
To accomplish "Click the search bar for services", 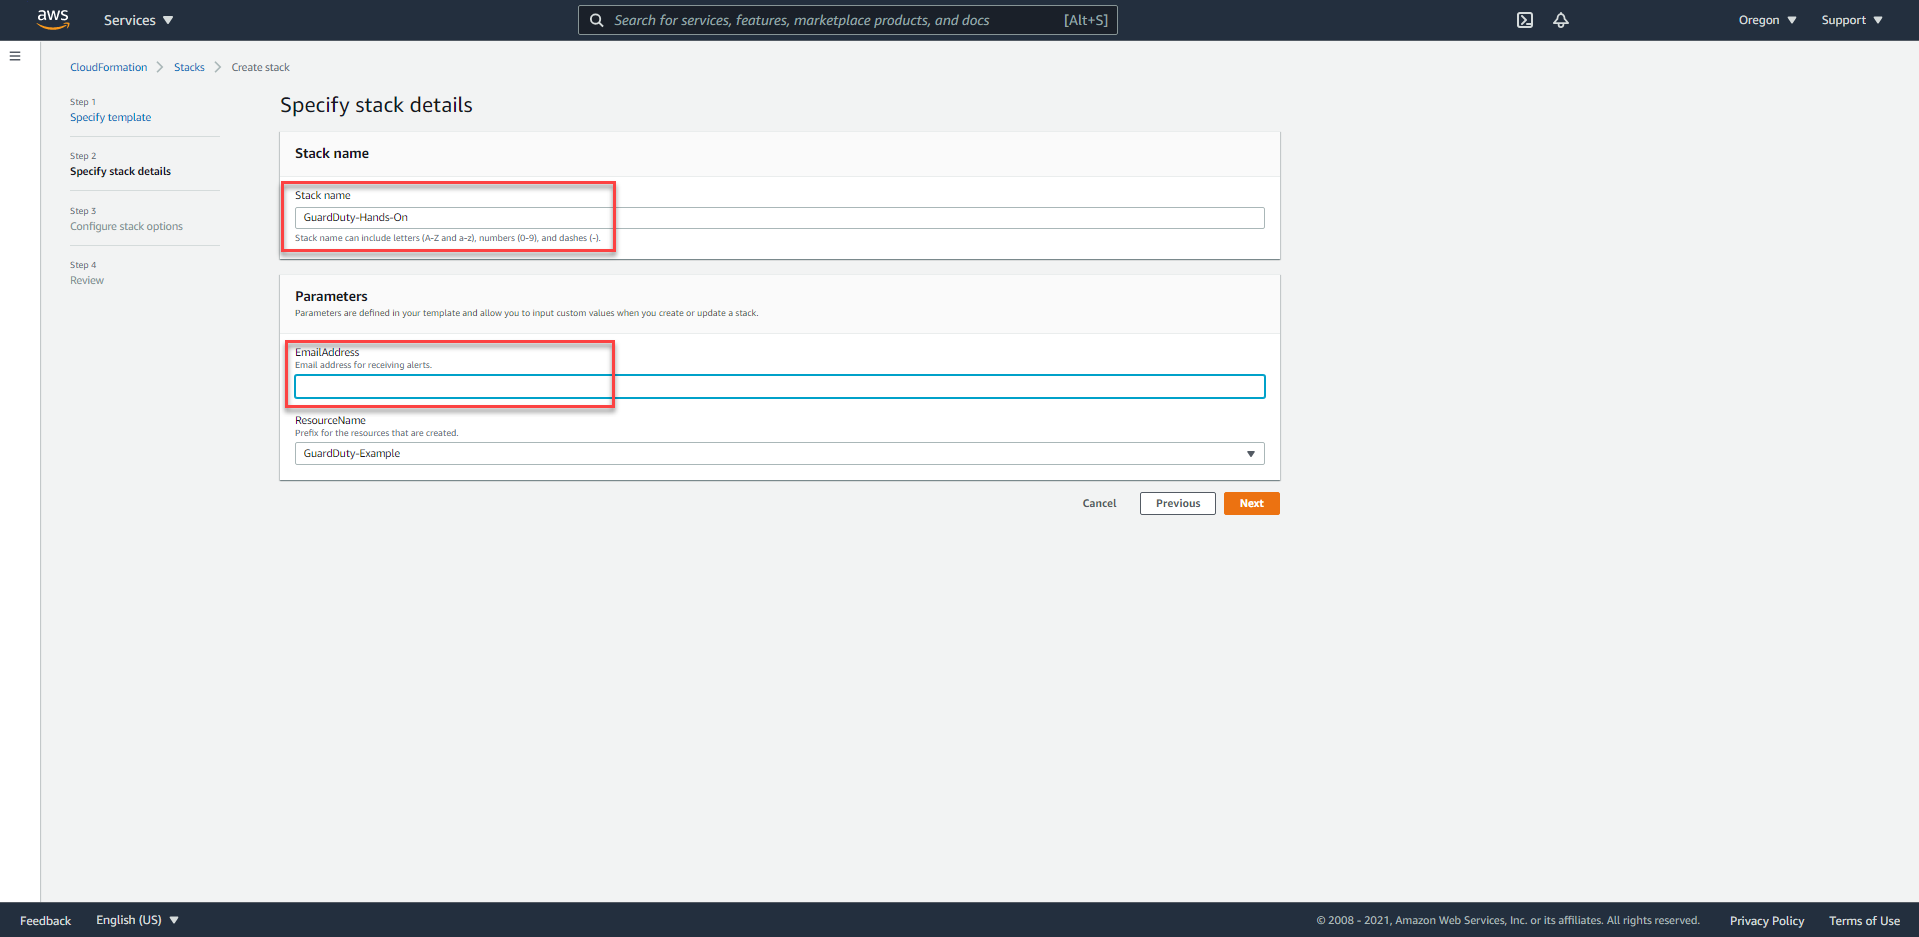I will click(x=847, y=20).
